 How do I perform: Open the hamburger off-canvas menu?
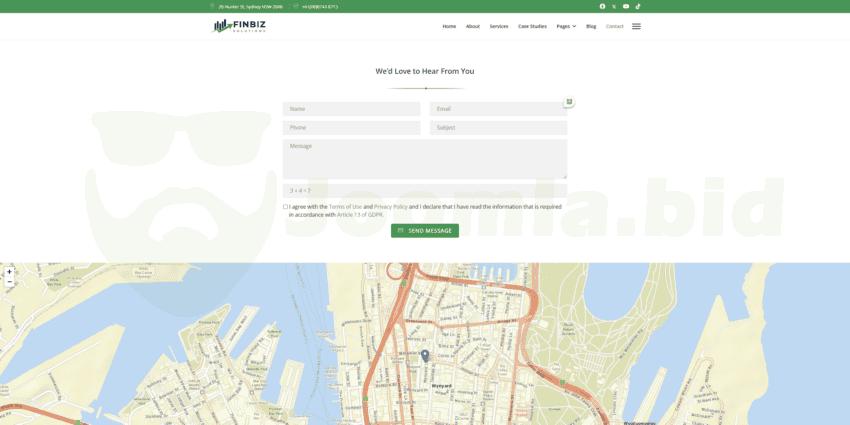point(636,26)
